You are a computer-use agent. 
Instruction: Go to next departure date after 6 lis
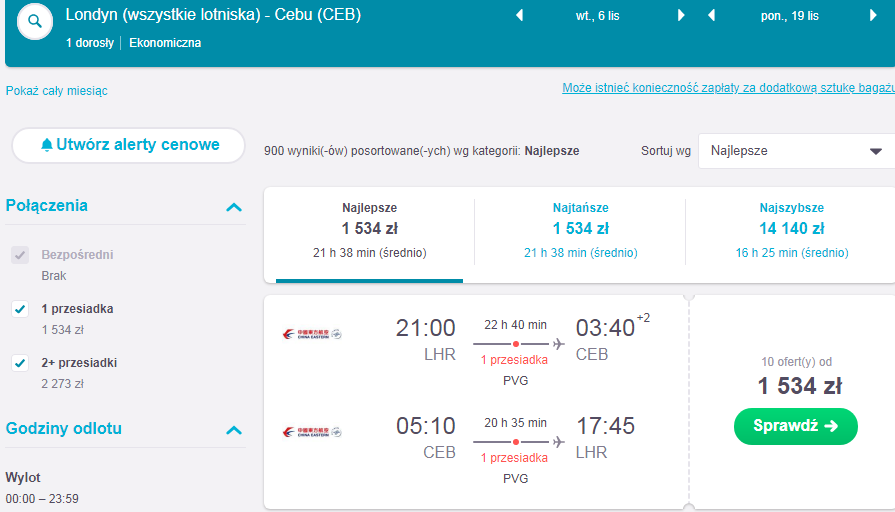point(680,15)
